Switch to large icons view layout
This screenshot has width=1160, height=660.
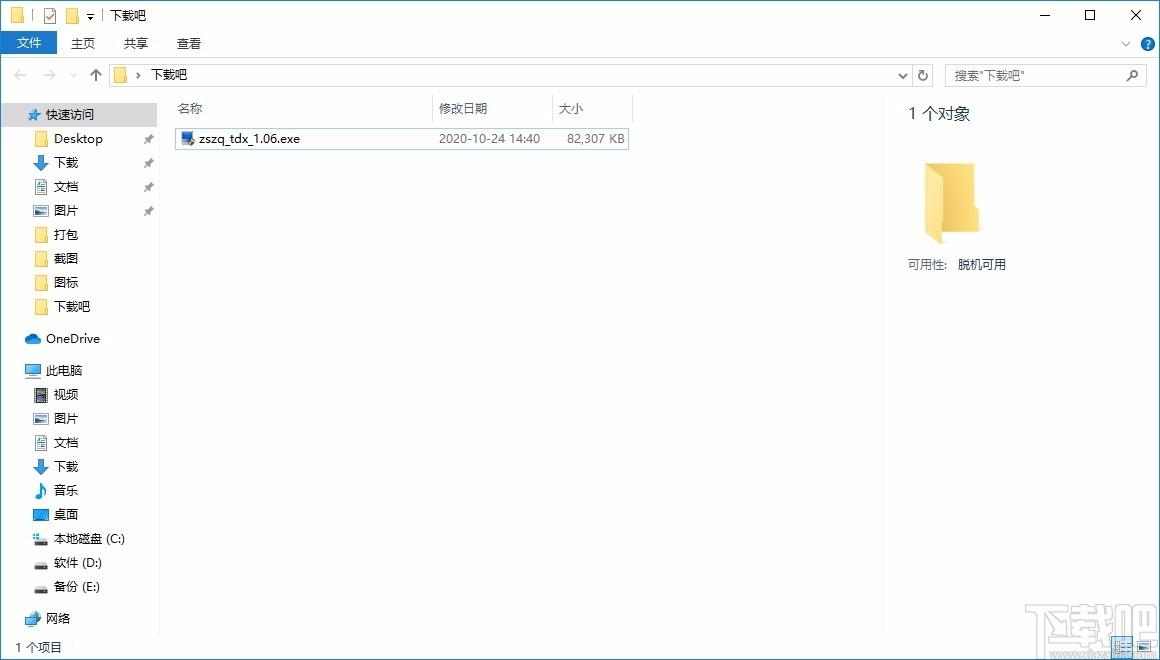(x=1144, y=647)
